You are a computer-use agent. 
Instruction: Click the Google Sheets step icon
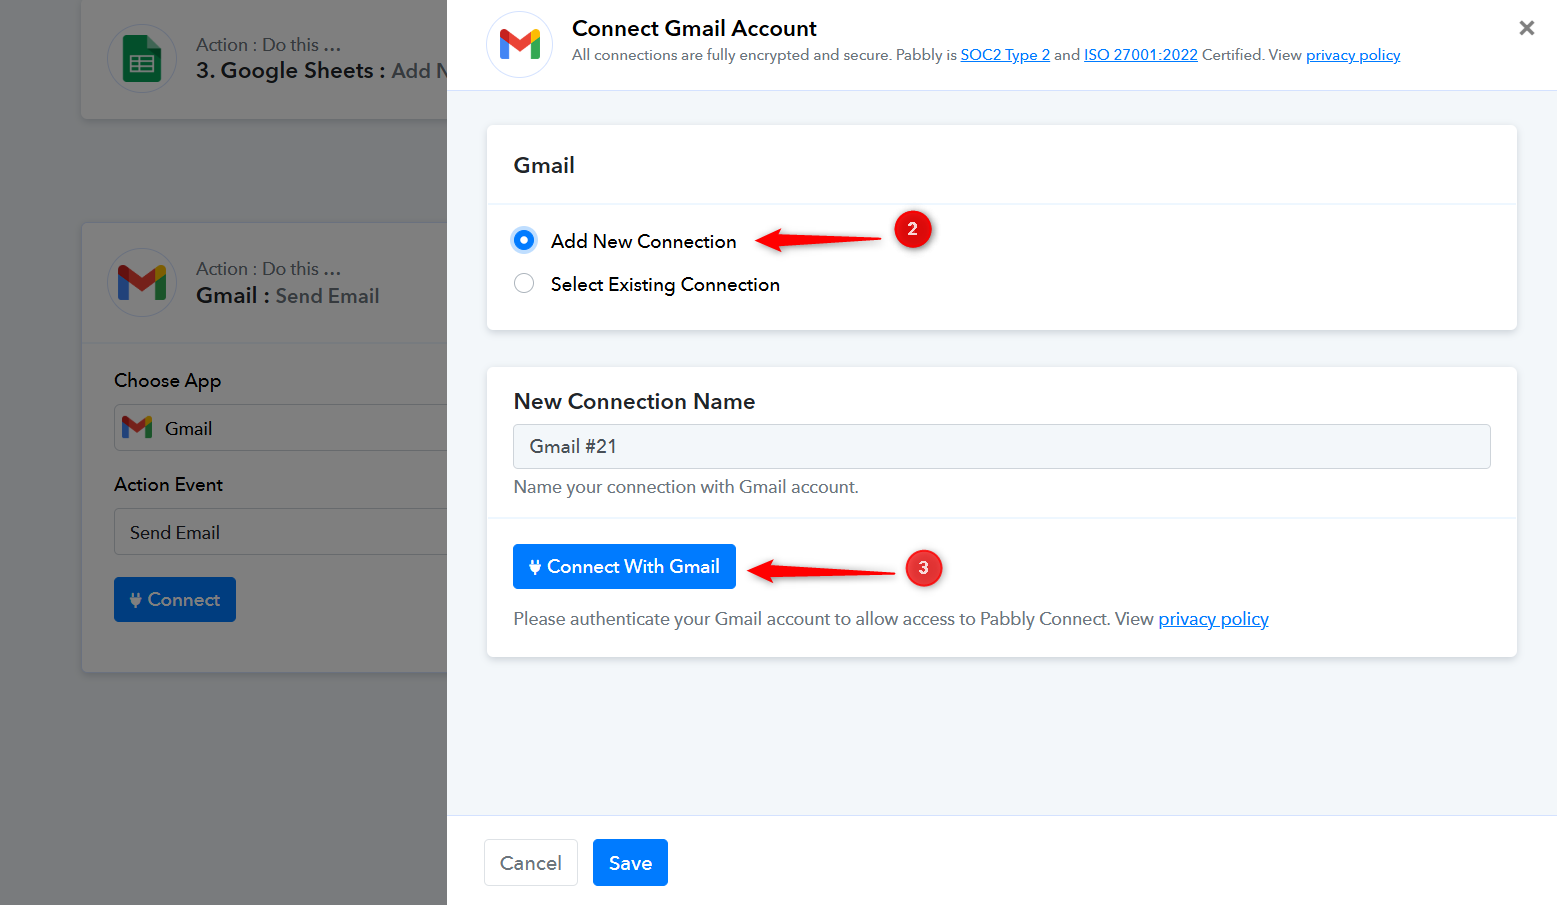142,59
